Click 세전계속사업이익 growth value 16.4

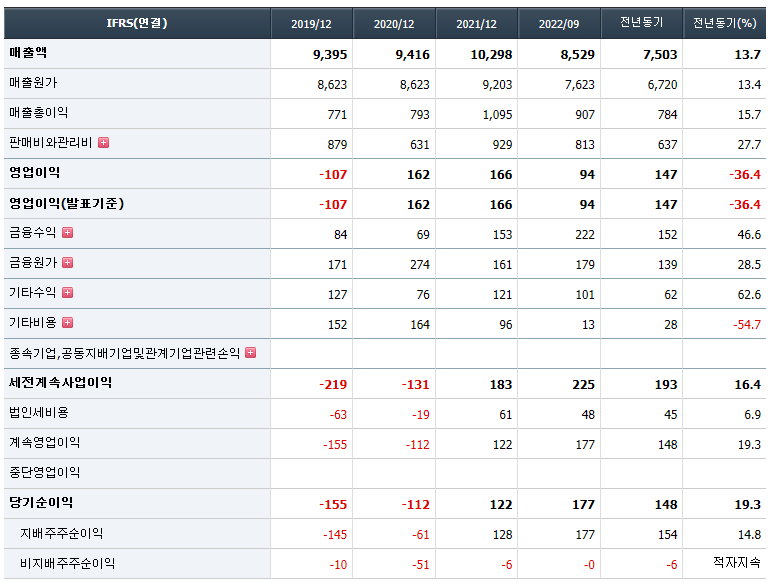point(747,385)
